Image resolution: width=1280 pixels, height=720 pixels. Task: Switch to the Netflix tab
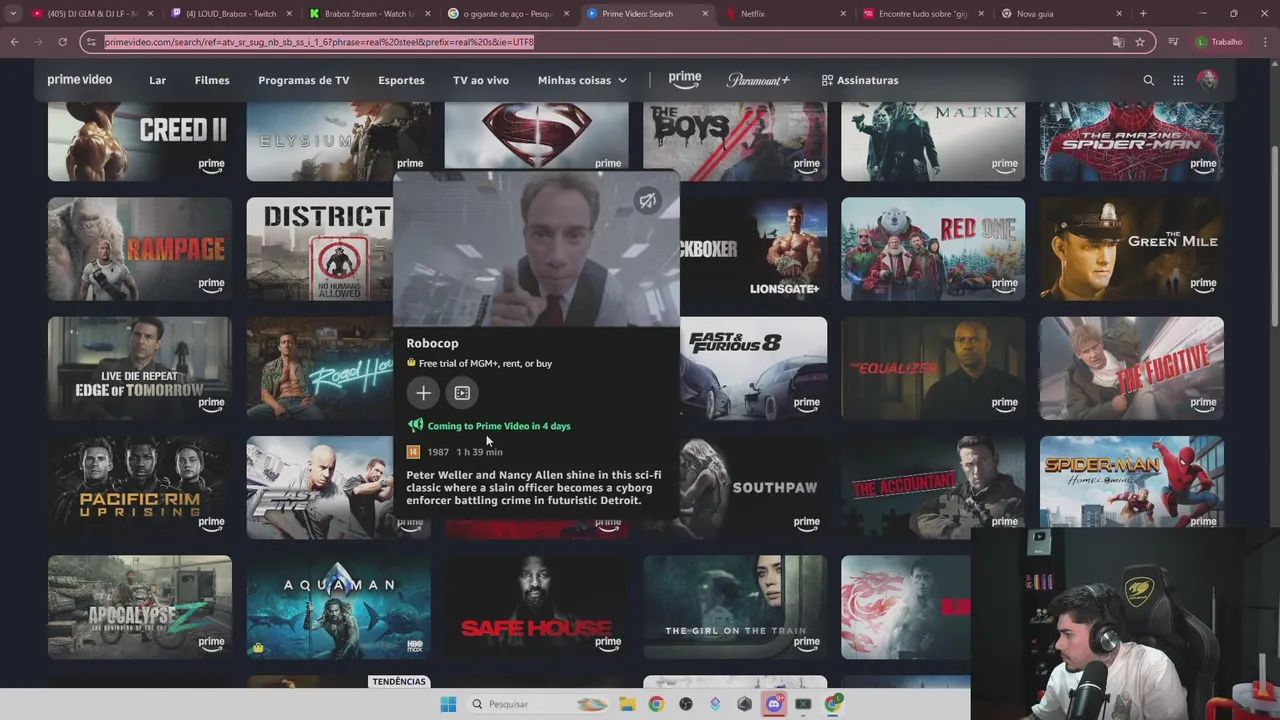point(785,14)
